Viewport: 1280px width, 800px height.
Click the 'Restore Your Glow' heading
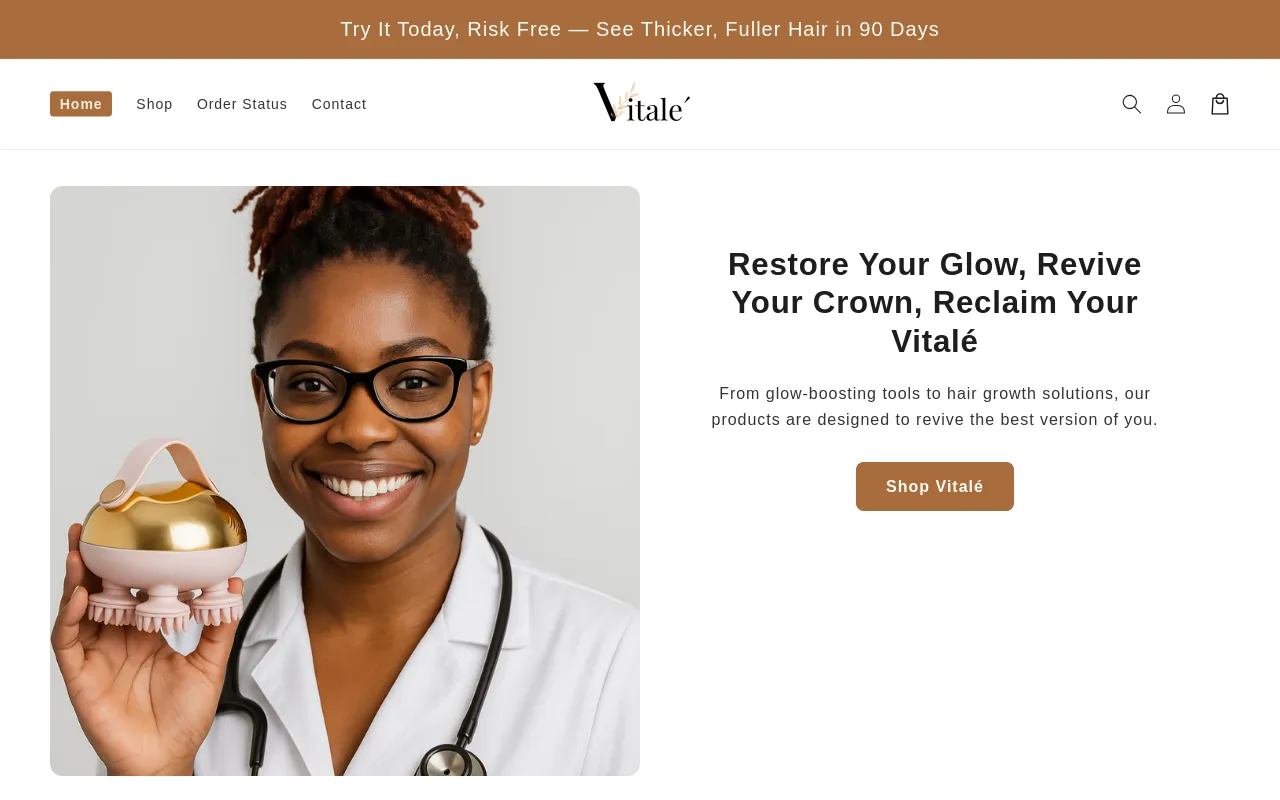(935, 303)
